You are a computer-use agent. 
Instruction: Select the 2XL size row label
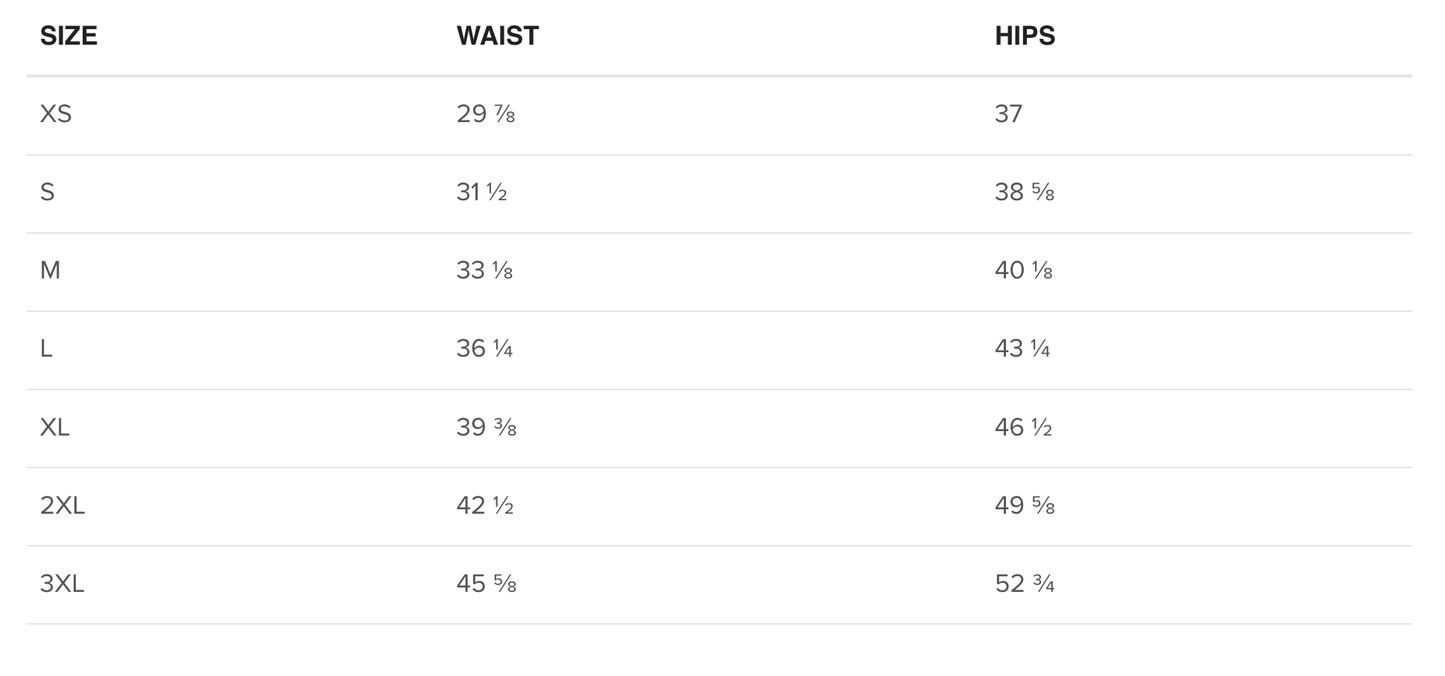pos(62,506)
